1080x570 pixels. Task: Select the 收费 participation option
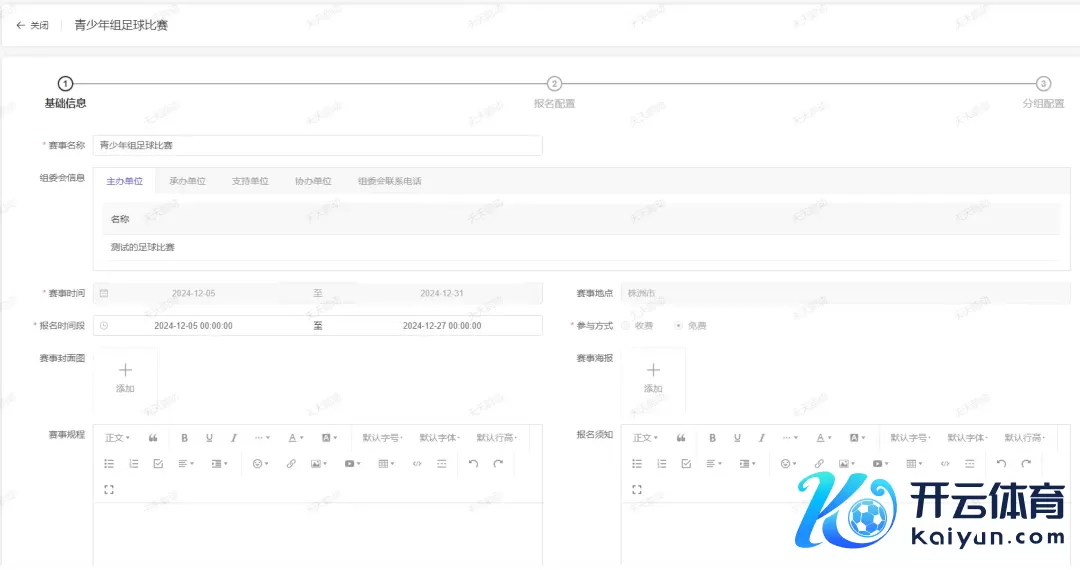click(x=626, y=326)
